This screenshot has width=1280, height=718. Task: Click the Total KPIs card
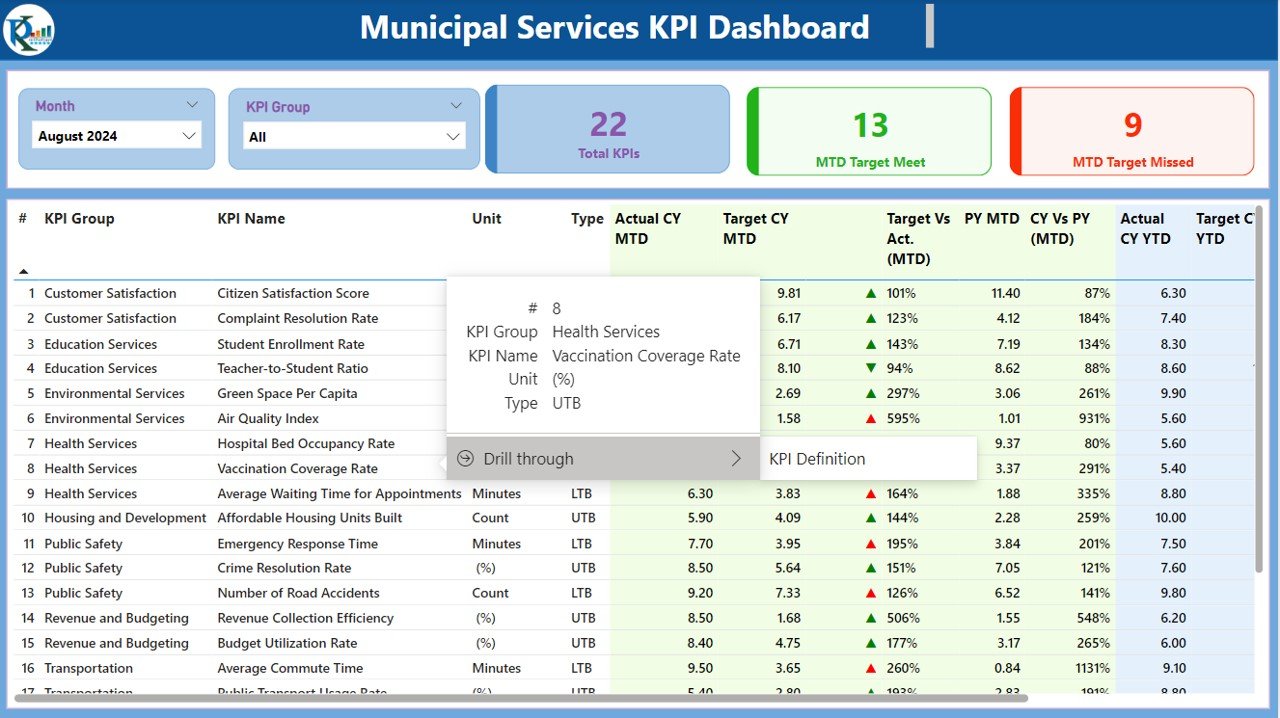click(x=608, y=129)
